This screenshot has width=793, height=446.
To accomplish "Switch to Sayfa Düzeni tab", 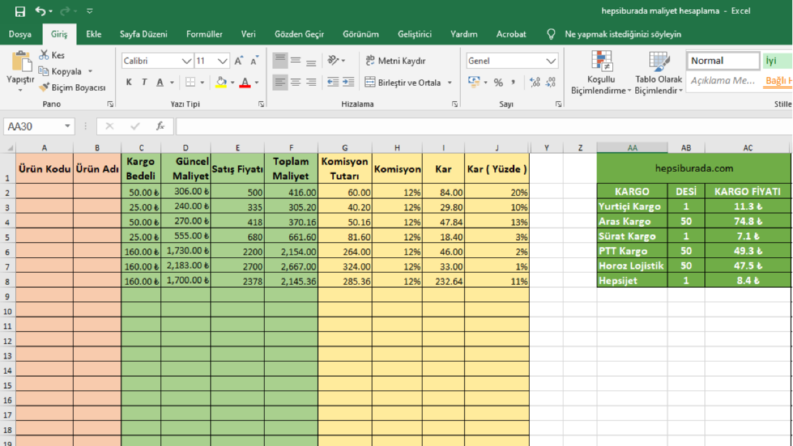I will click(x=143, y=34).
